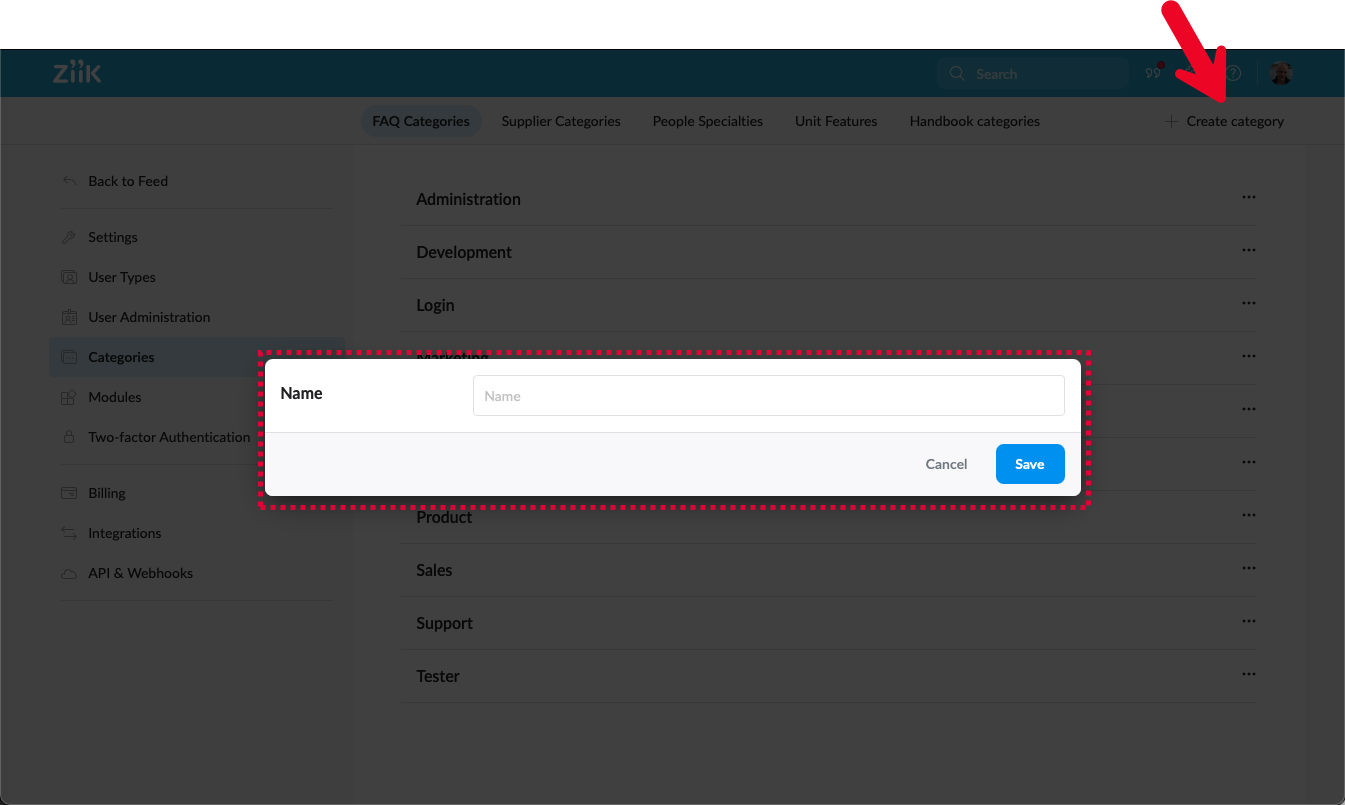Select the Login category name
This screenshot has height=805, width=1345.
[435, 305]
